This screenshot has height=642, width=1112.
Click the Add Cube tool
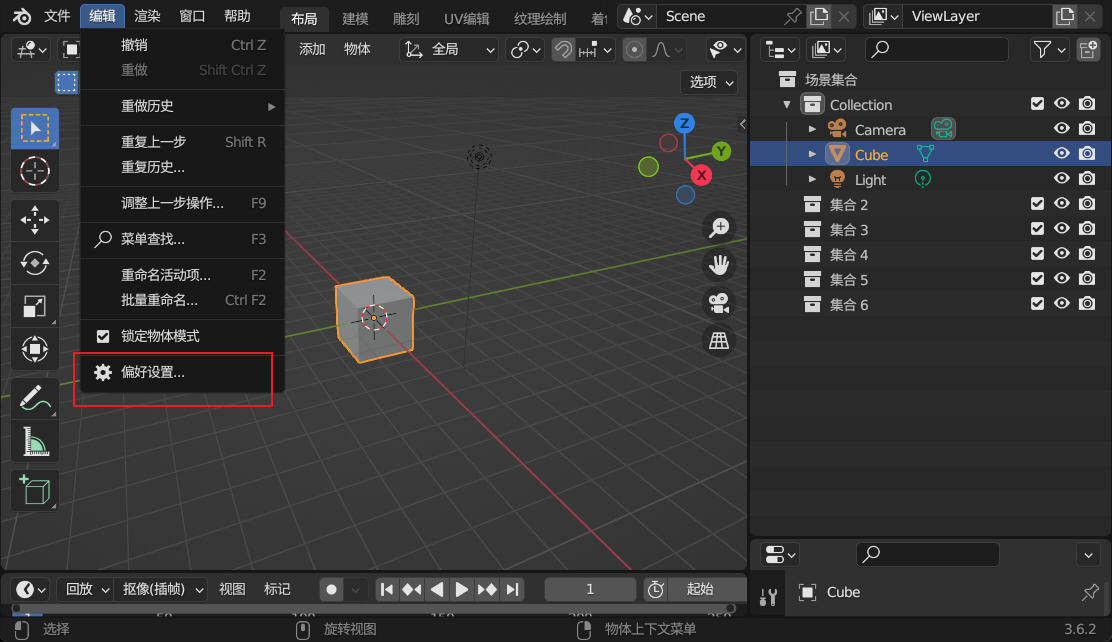point(35,490)
